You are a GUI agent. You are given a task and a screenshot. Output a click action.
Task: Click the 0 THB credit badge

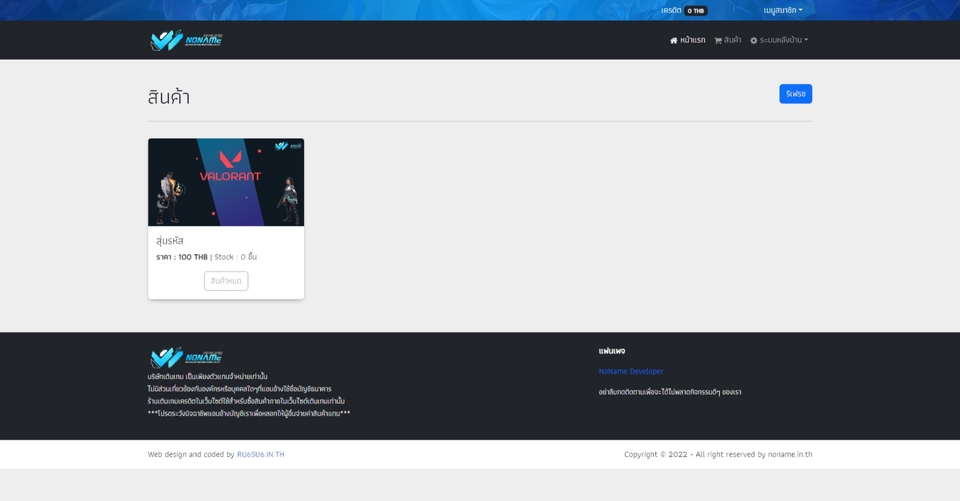[696, 10]
